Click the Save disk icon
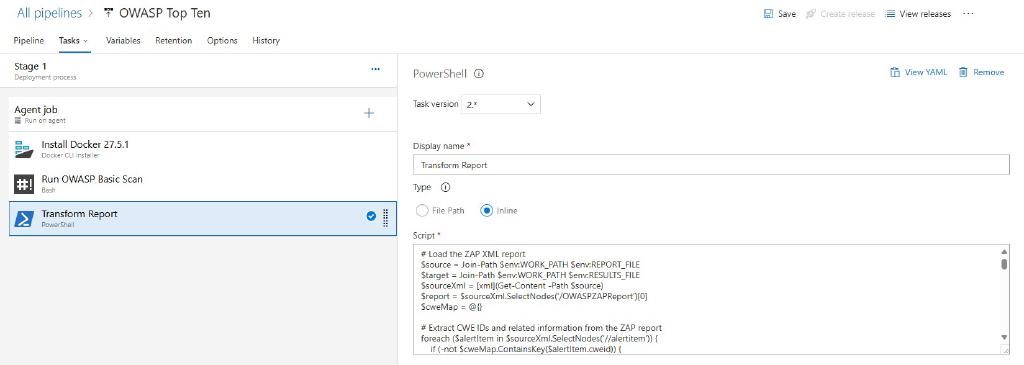The width and height of the screenshot is (1024, 365). [769, 14]
